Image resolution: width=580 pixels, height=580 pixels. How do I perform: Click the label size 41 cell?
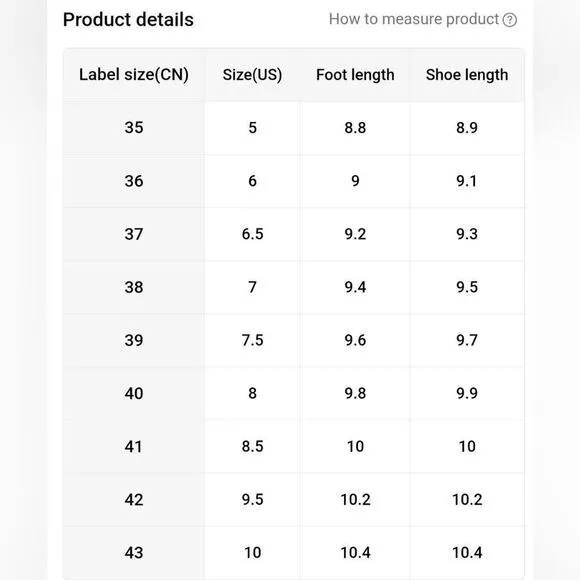134,446
